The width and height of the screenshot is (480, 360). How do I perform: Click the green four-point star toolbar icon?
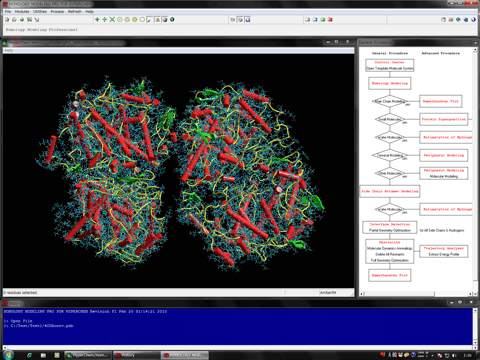97,20
